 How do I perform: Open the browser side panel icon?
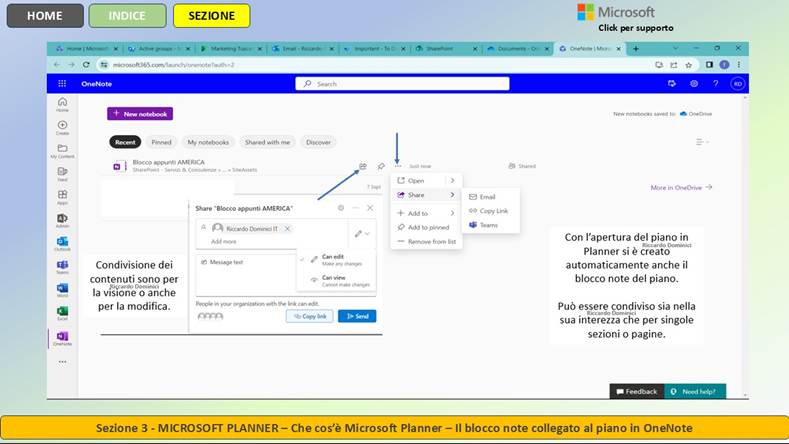coord(709,64)
